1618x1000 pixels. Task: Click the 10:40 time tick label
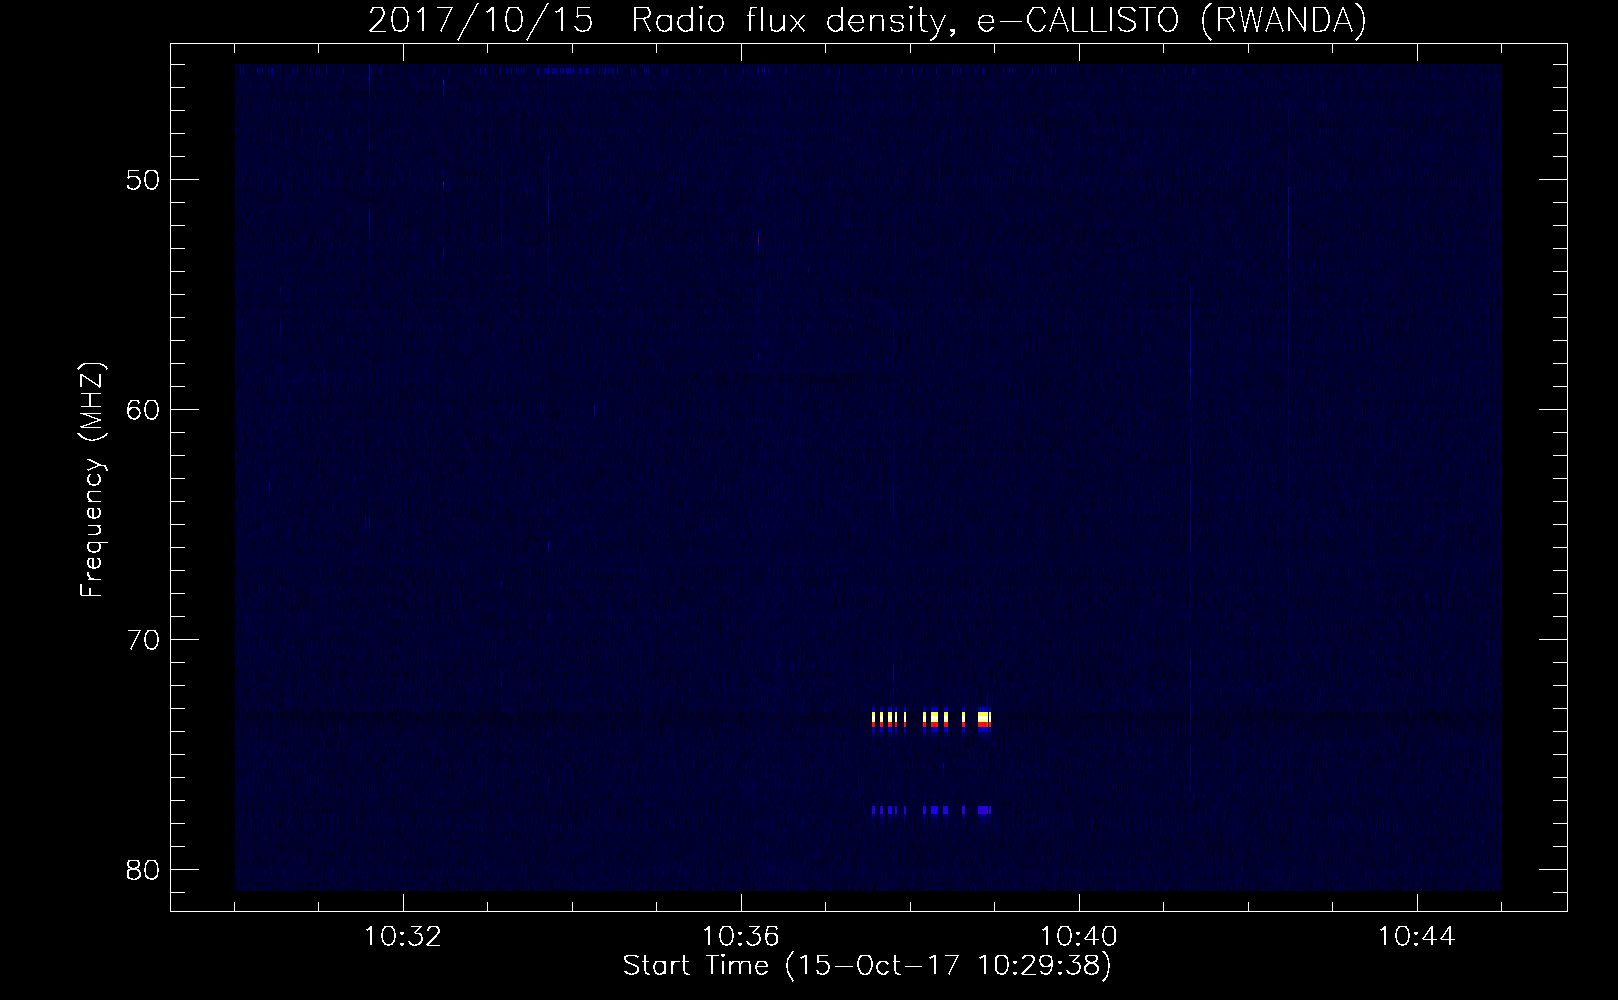point(1079,937)
